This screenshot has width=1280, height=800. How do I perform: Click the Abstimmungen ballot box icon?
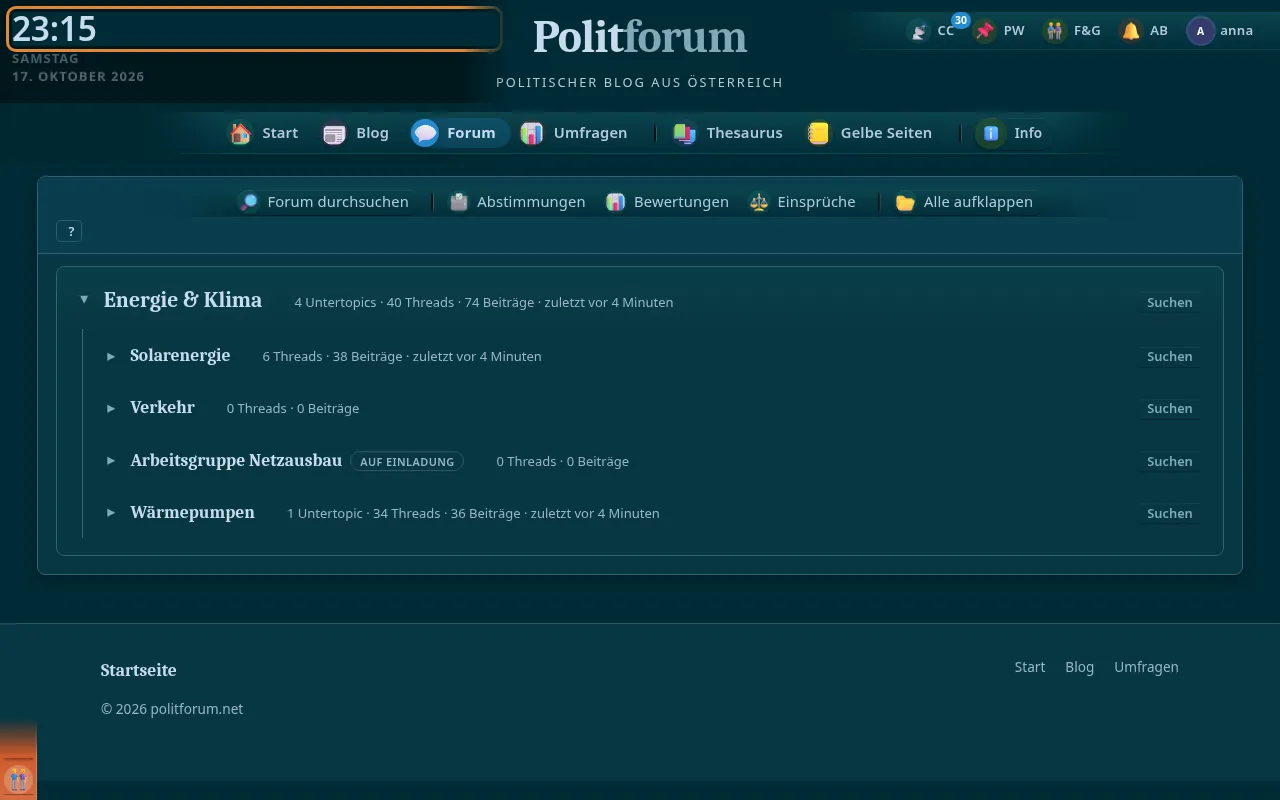459,202
